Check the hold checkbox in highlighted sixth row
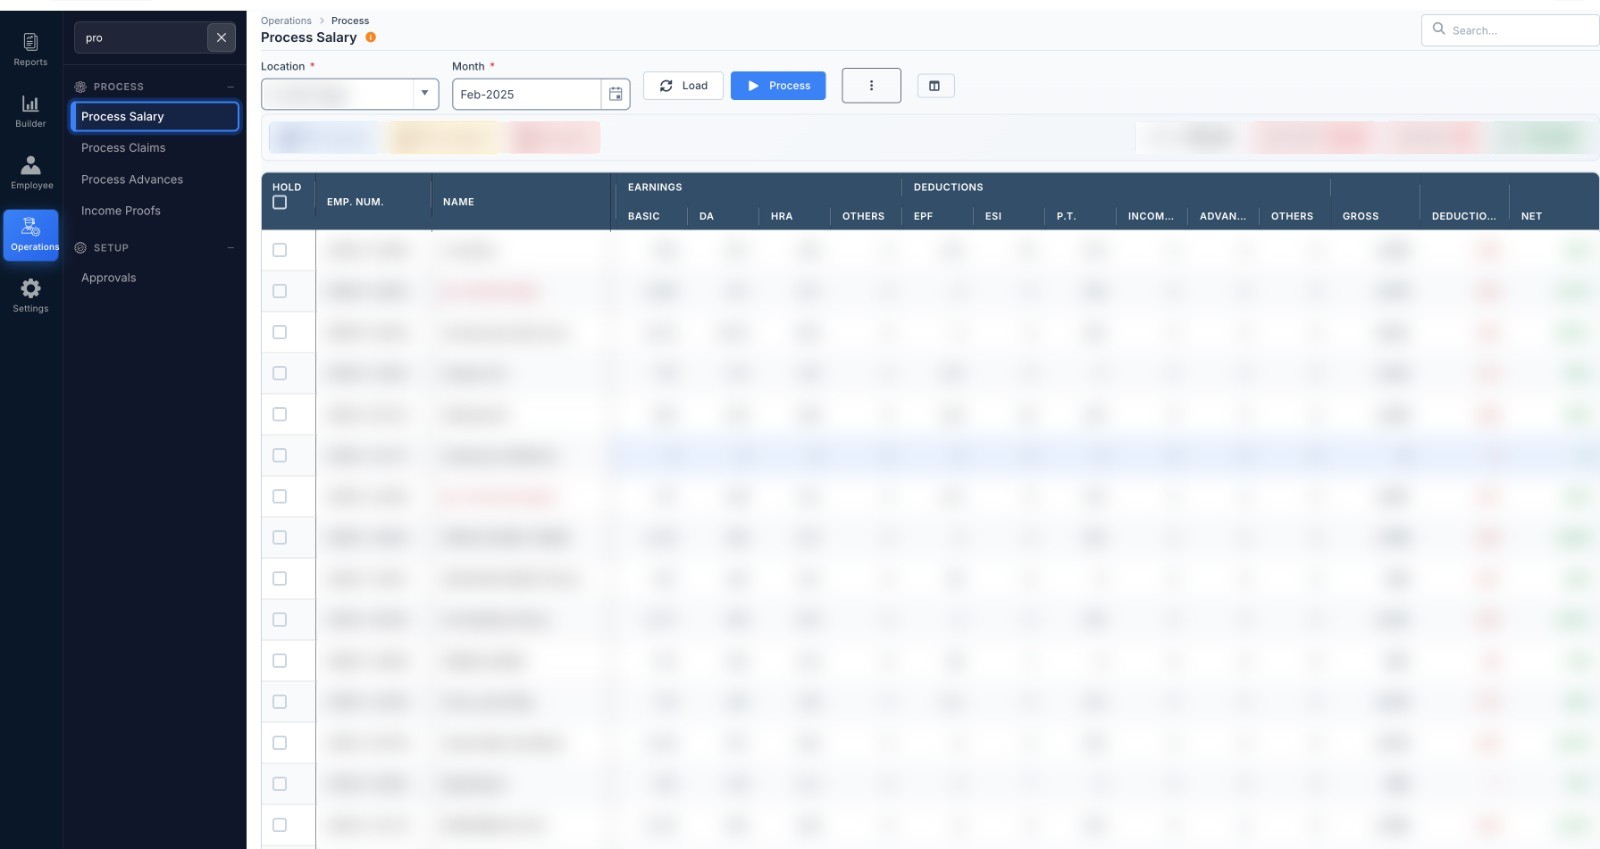Screen dimensions: 1600x849 click(x=280, y=455)
